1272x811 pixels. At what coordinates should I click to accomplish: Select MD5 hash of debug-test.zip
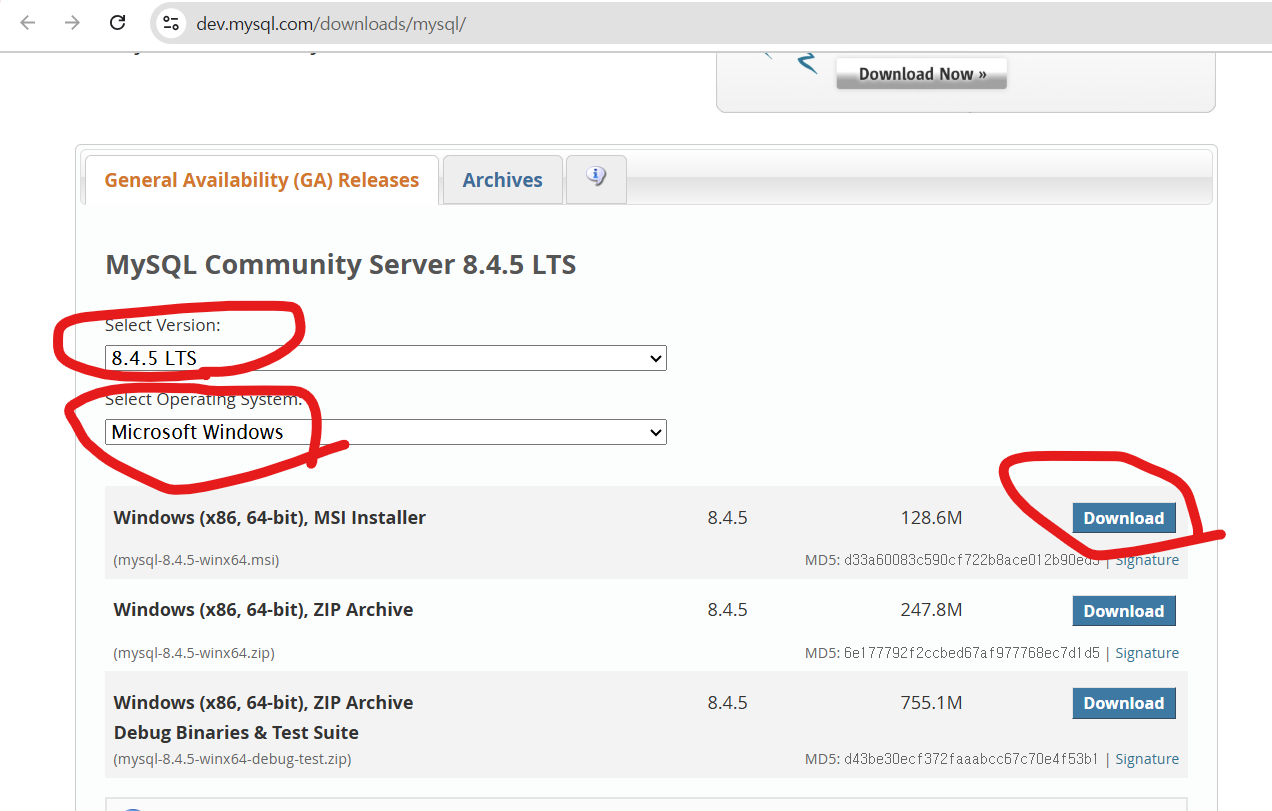[x=971, y=759]
